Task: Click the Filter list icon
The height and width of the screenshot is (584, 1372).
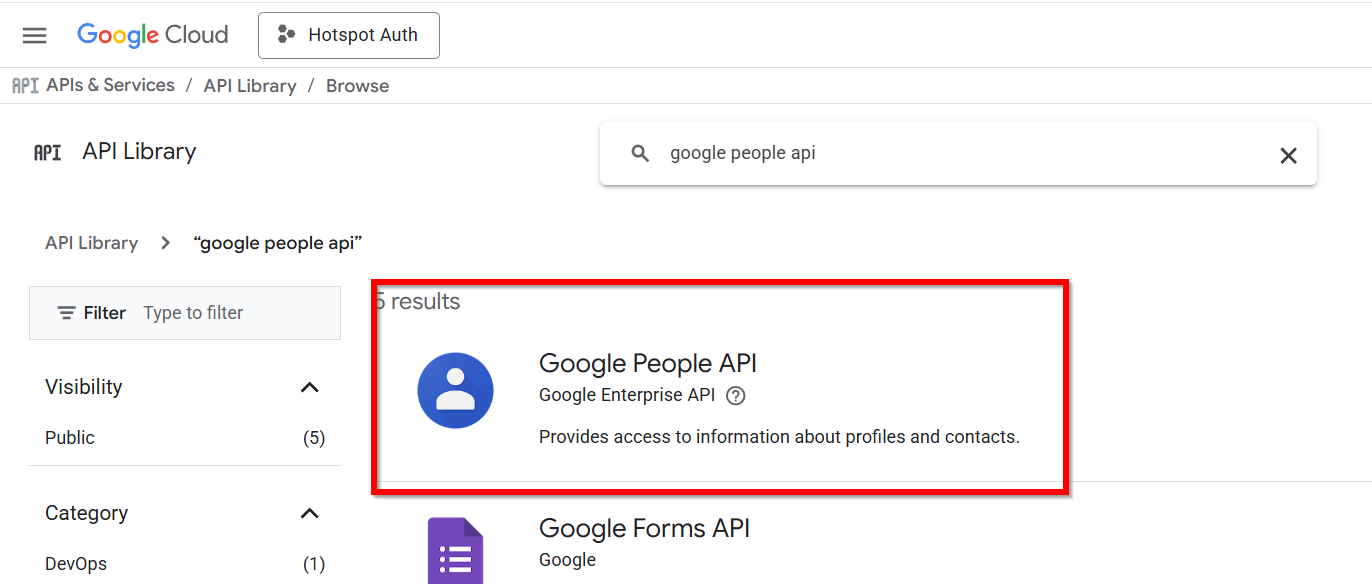Action: click(67, 313)
